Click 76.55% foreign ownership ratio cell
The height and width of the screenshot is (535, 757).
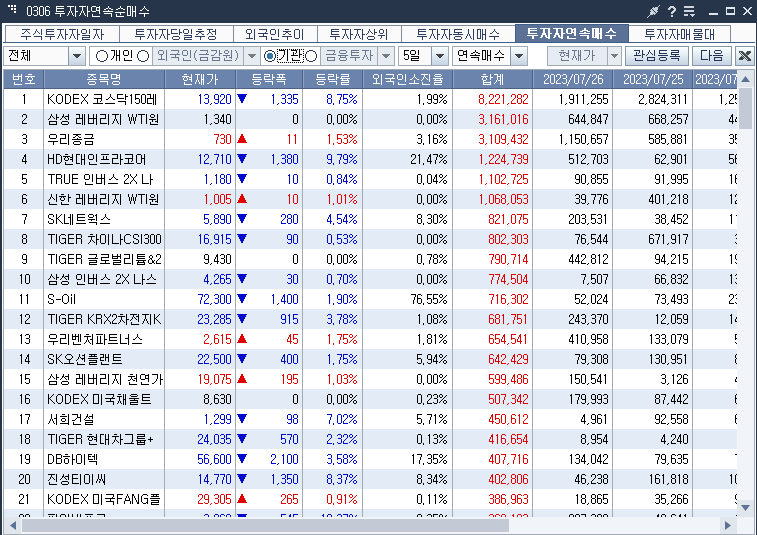click(x=429, y=299)
